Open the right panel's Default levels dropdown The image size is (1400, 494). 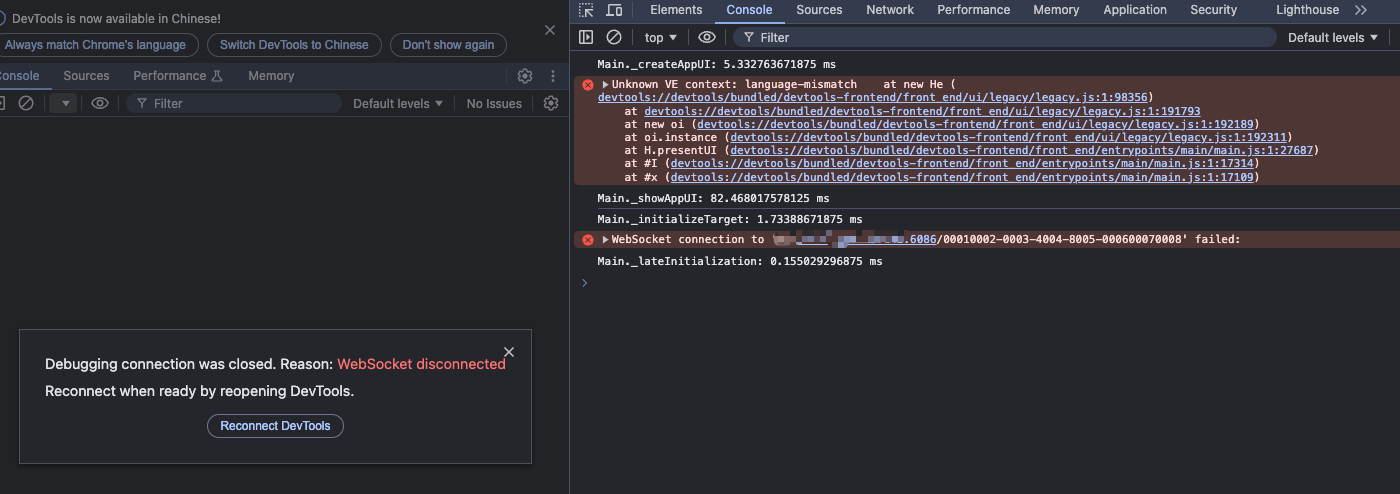(x=1332, y=37)
